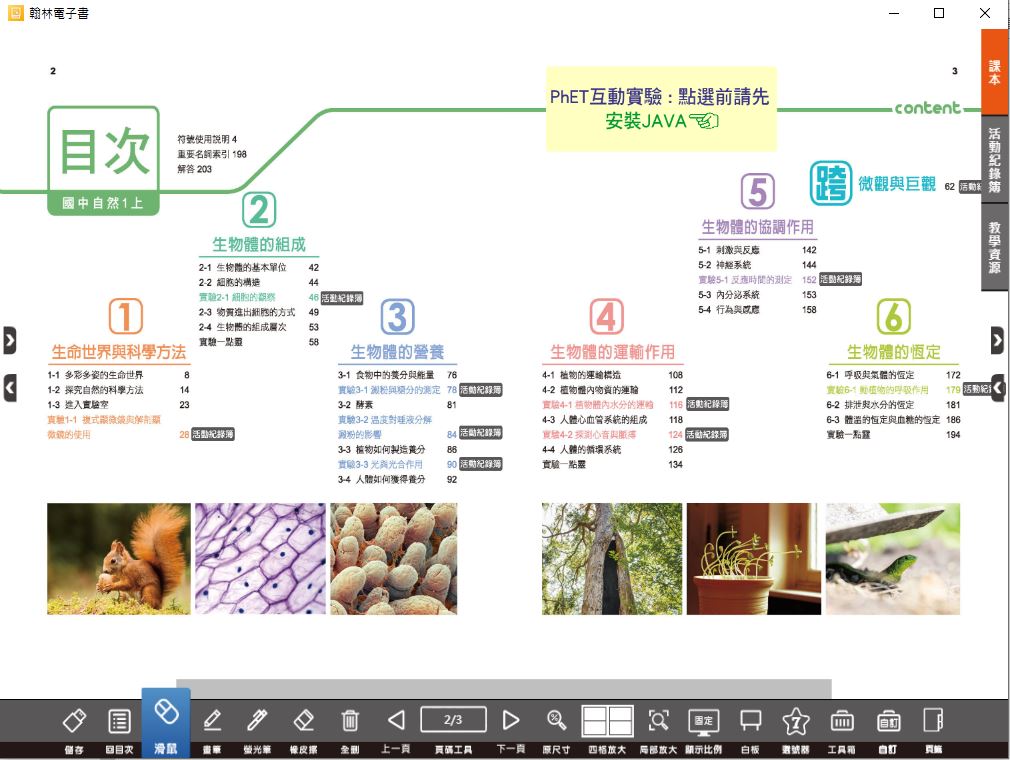
Task: Open the 重要名詞索引 198 entry
Action: (212, 154)
